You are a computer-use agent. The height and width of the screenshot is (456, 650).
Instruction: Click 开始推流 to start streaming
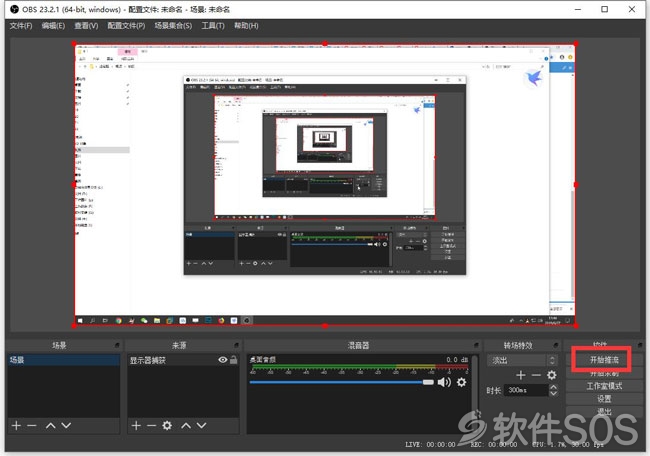point(604,360)
